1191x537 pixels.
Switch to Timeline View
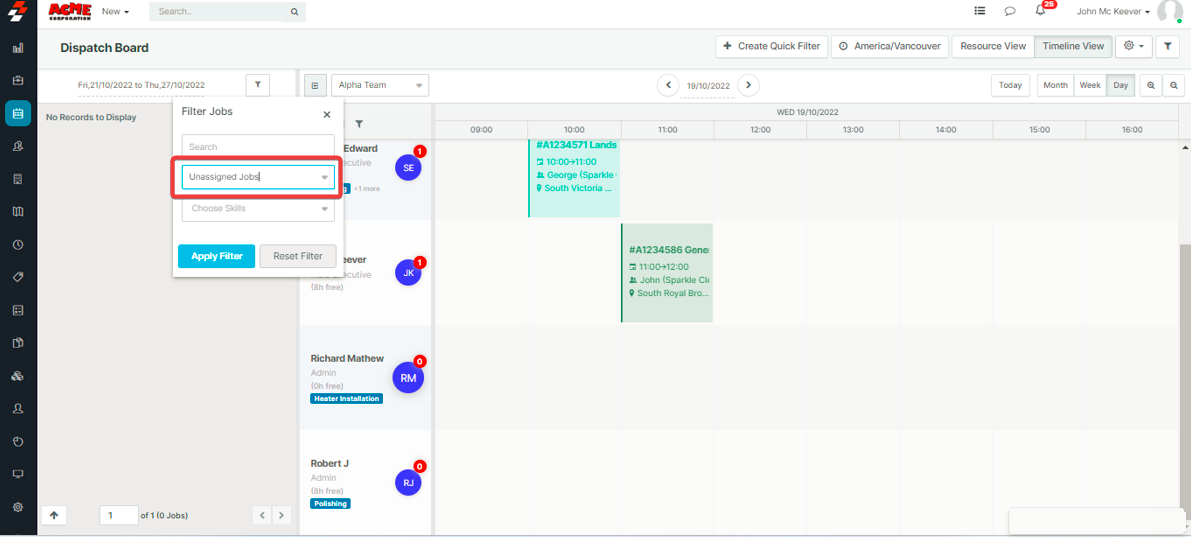pyautogui.click(x=1073, y=46)
